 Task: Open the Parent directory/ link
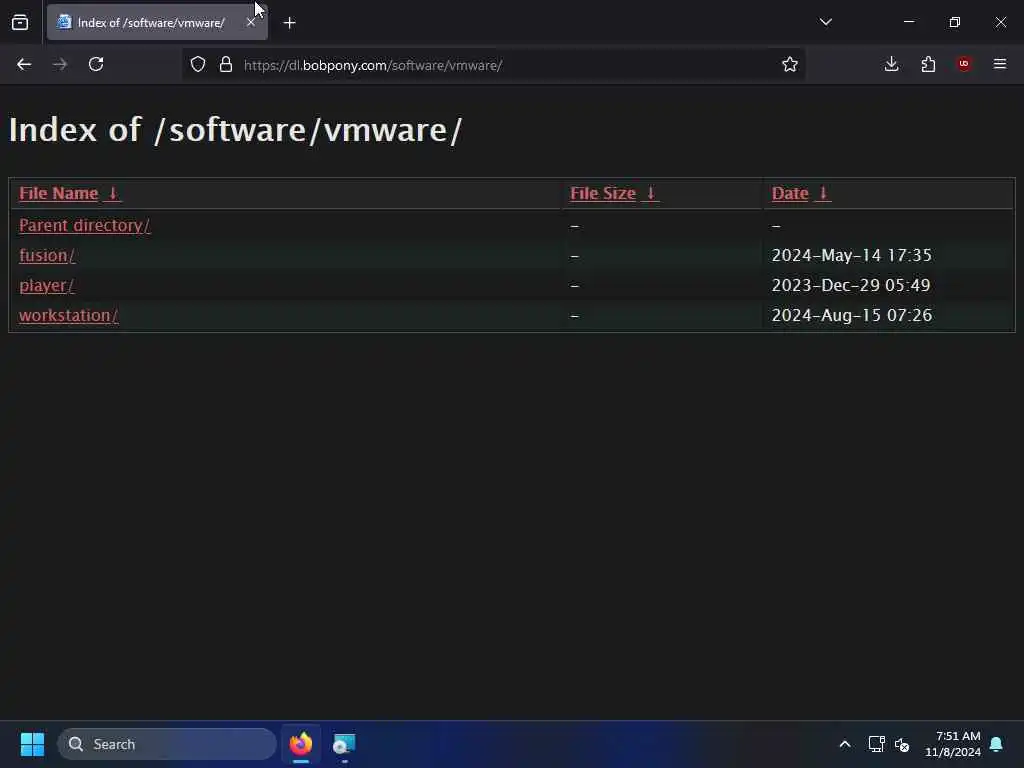(x=85, y=225)
